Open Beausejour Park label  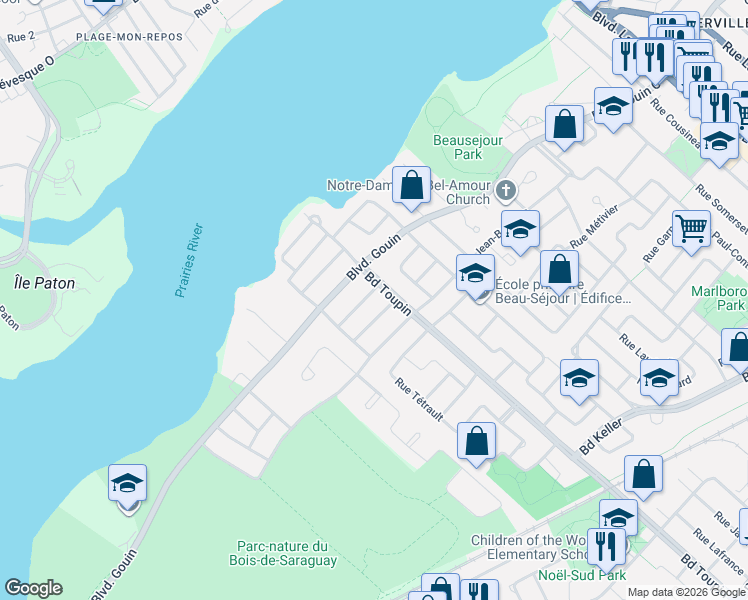(468, 147)
